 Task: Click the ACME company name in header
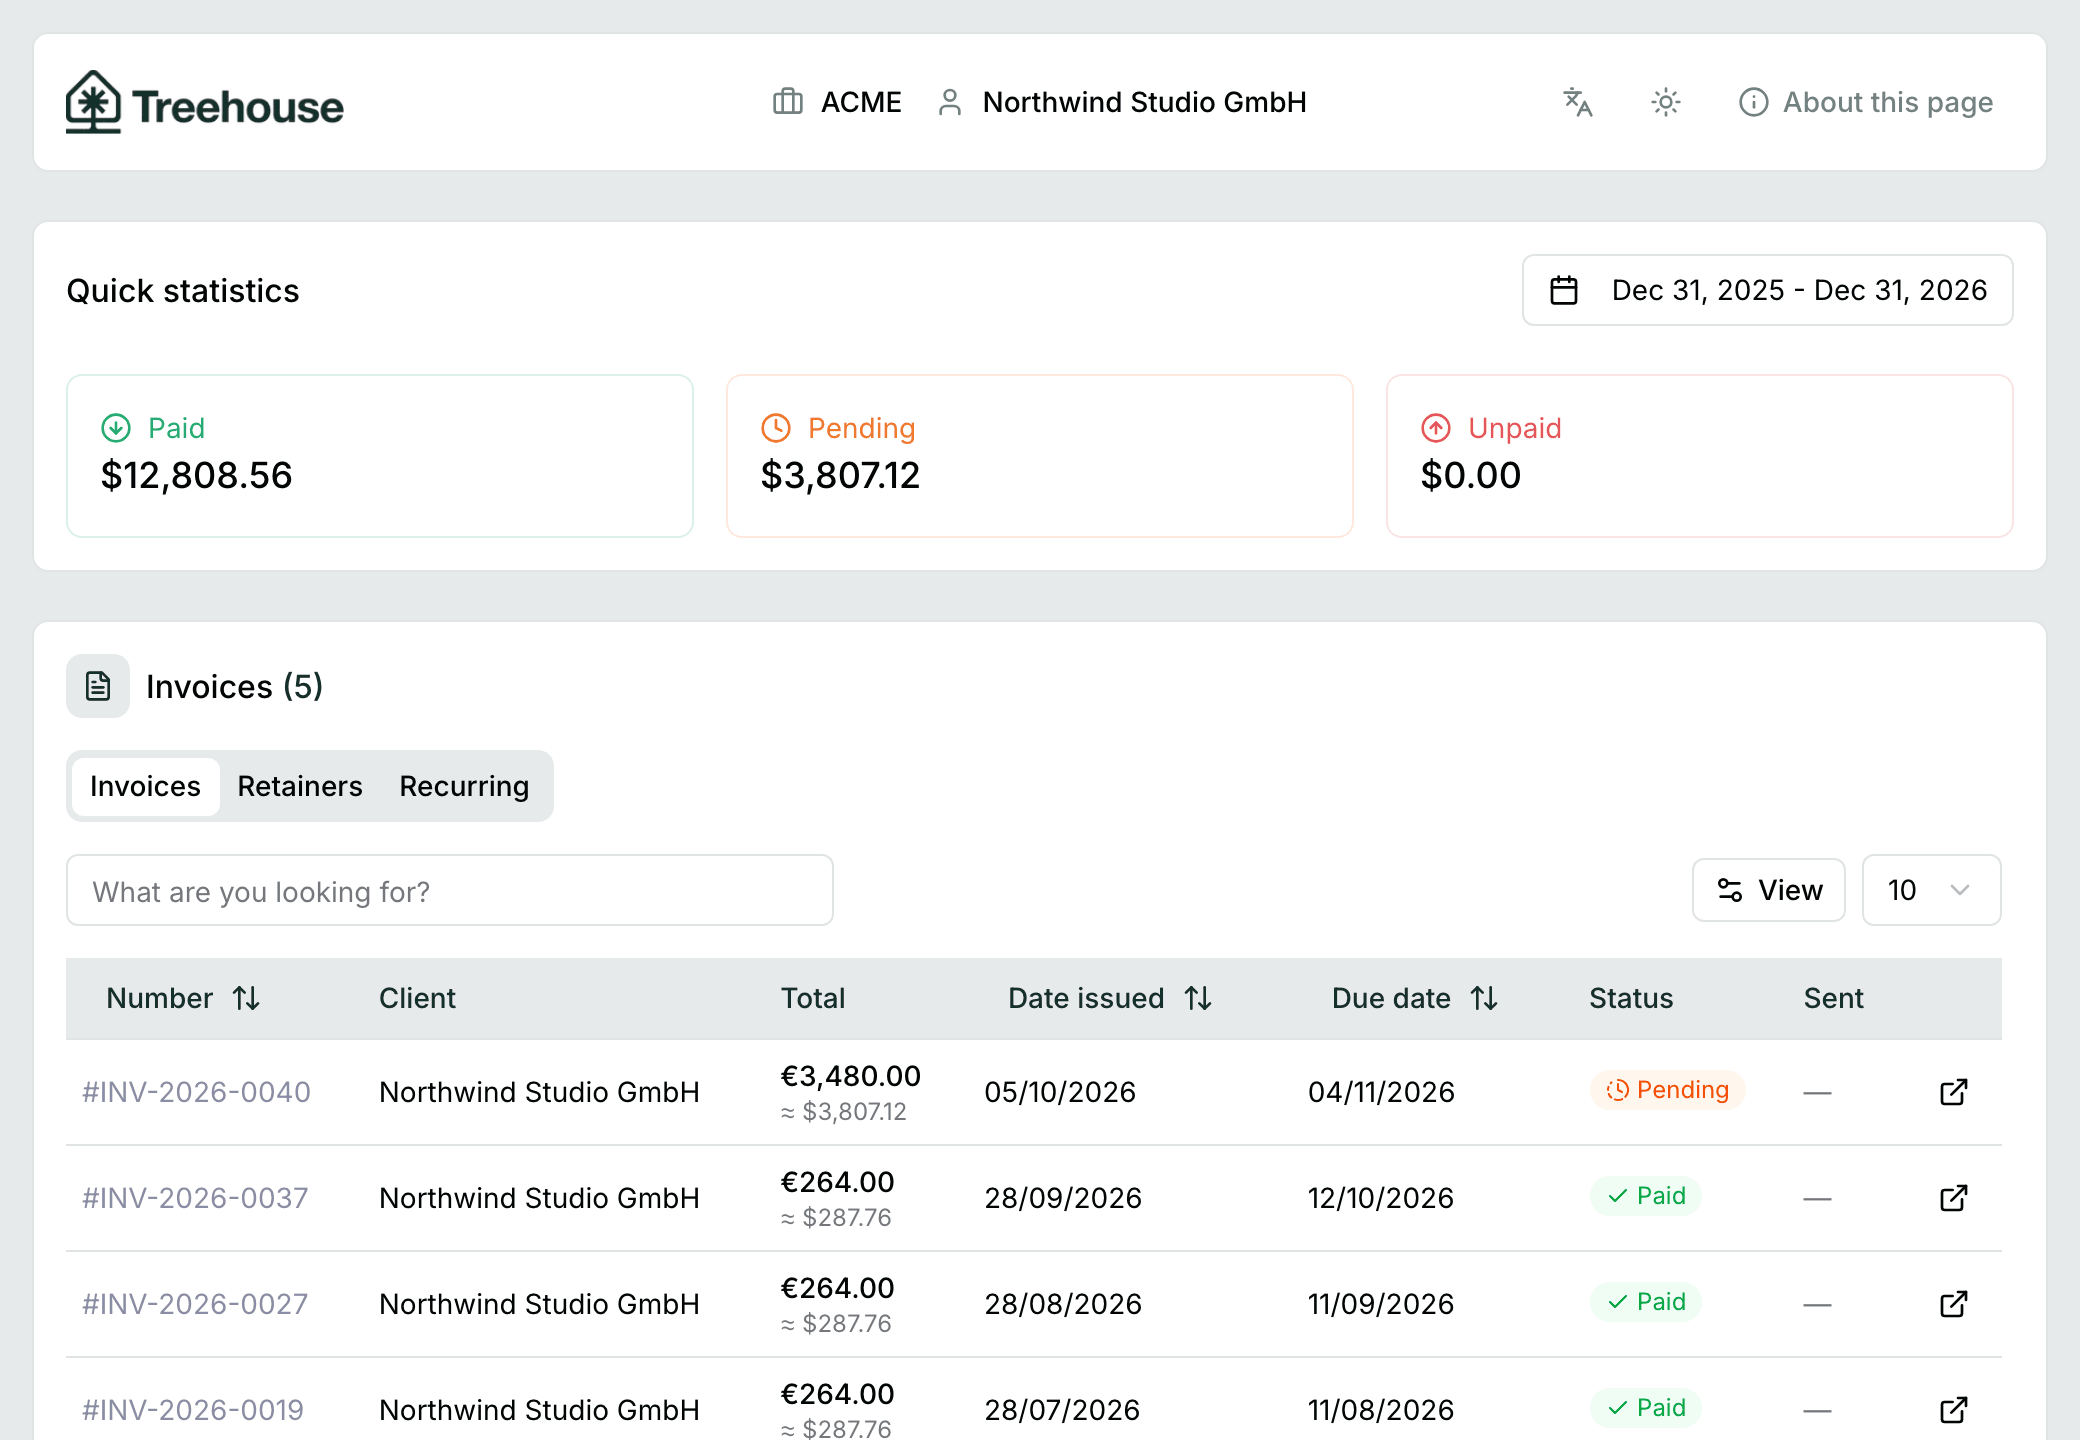(861, 102)
